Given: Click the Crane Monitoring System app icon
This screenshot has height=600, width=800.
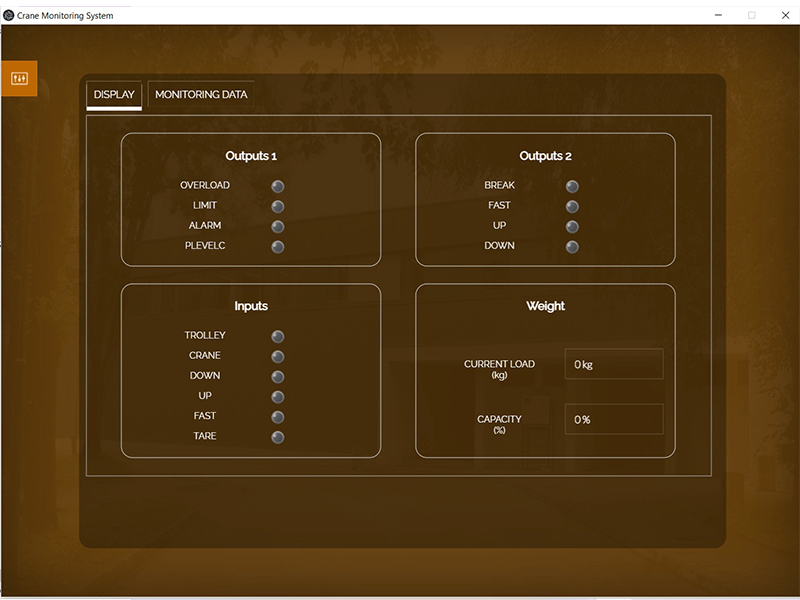Looking at the screenshot, I should (x=8, y=15).
